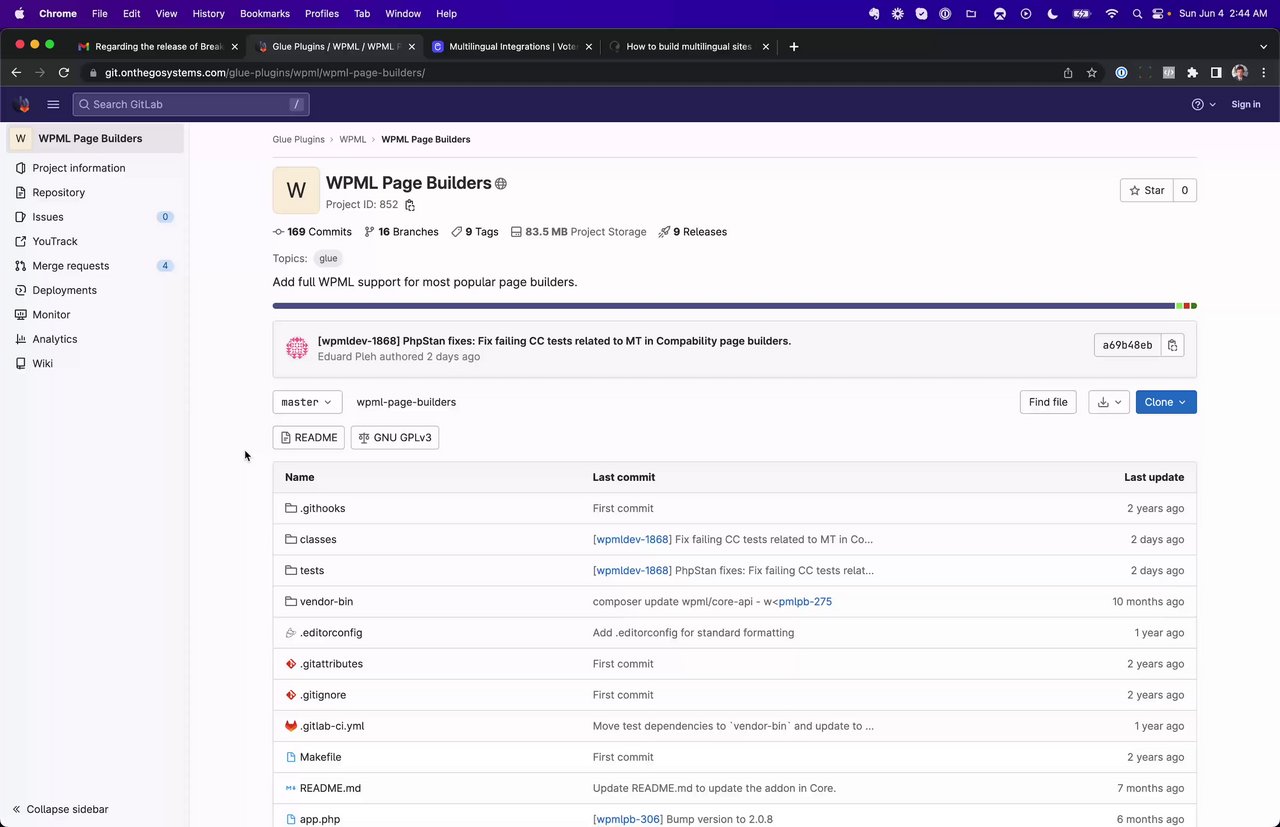Copy the project ID to clipboard
The image size is (1280, 827).
click(x=410, y=205)
